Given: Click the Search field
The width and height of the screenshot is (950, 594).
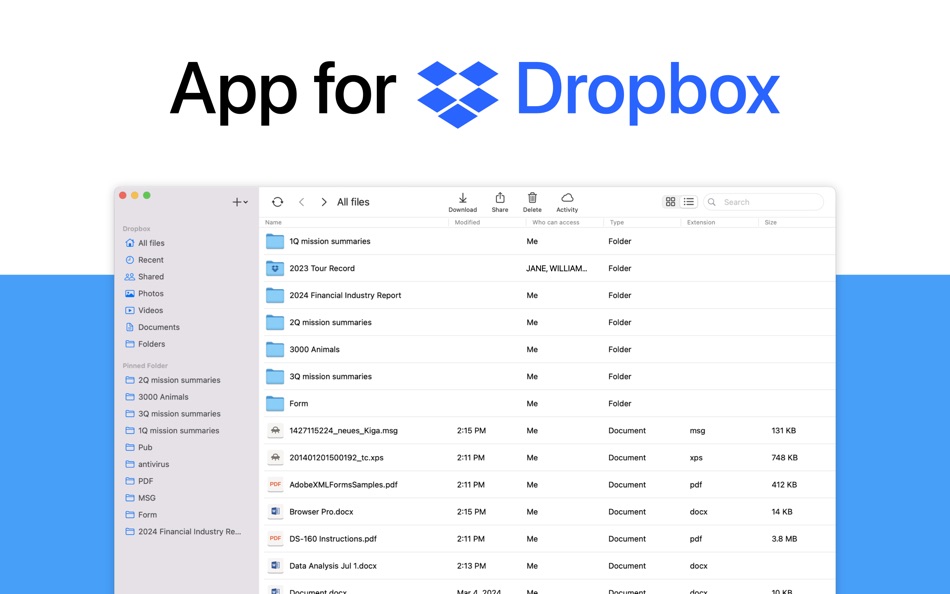Looking at the screenshot, I should (x=763, y=202).
